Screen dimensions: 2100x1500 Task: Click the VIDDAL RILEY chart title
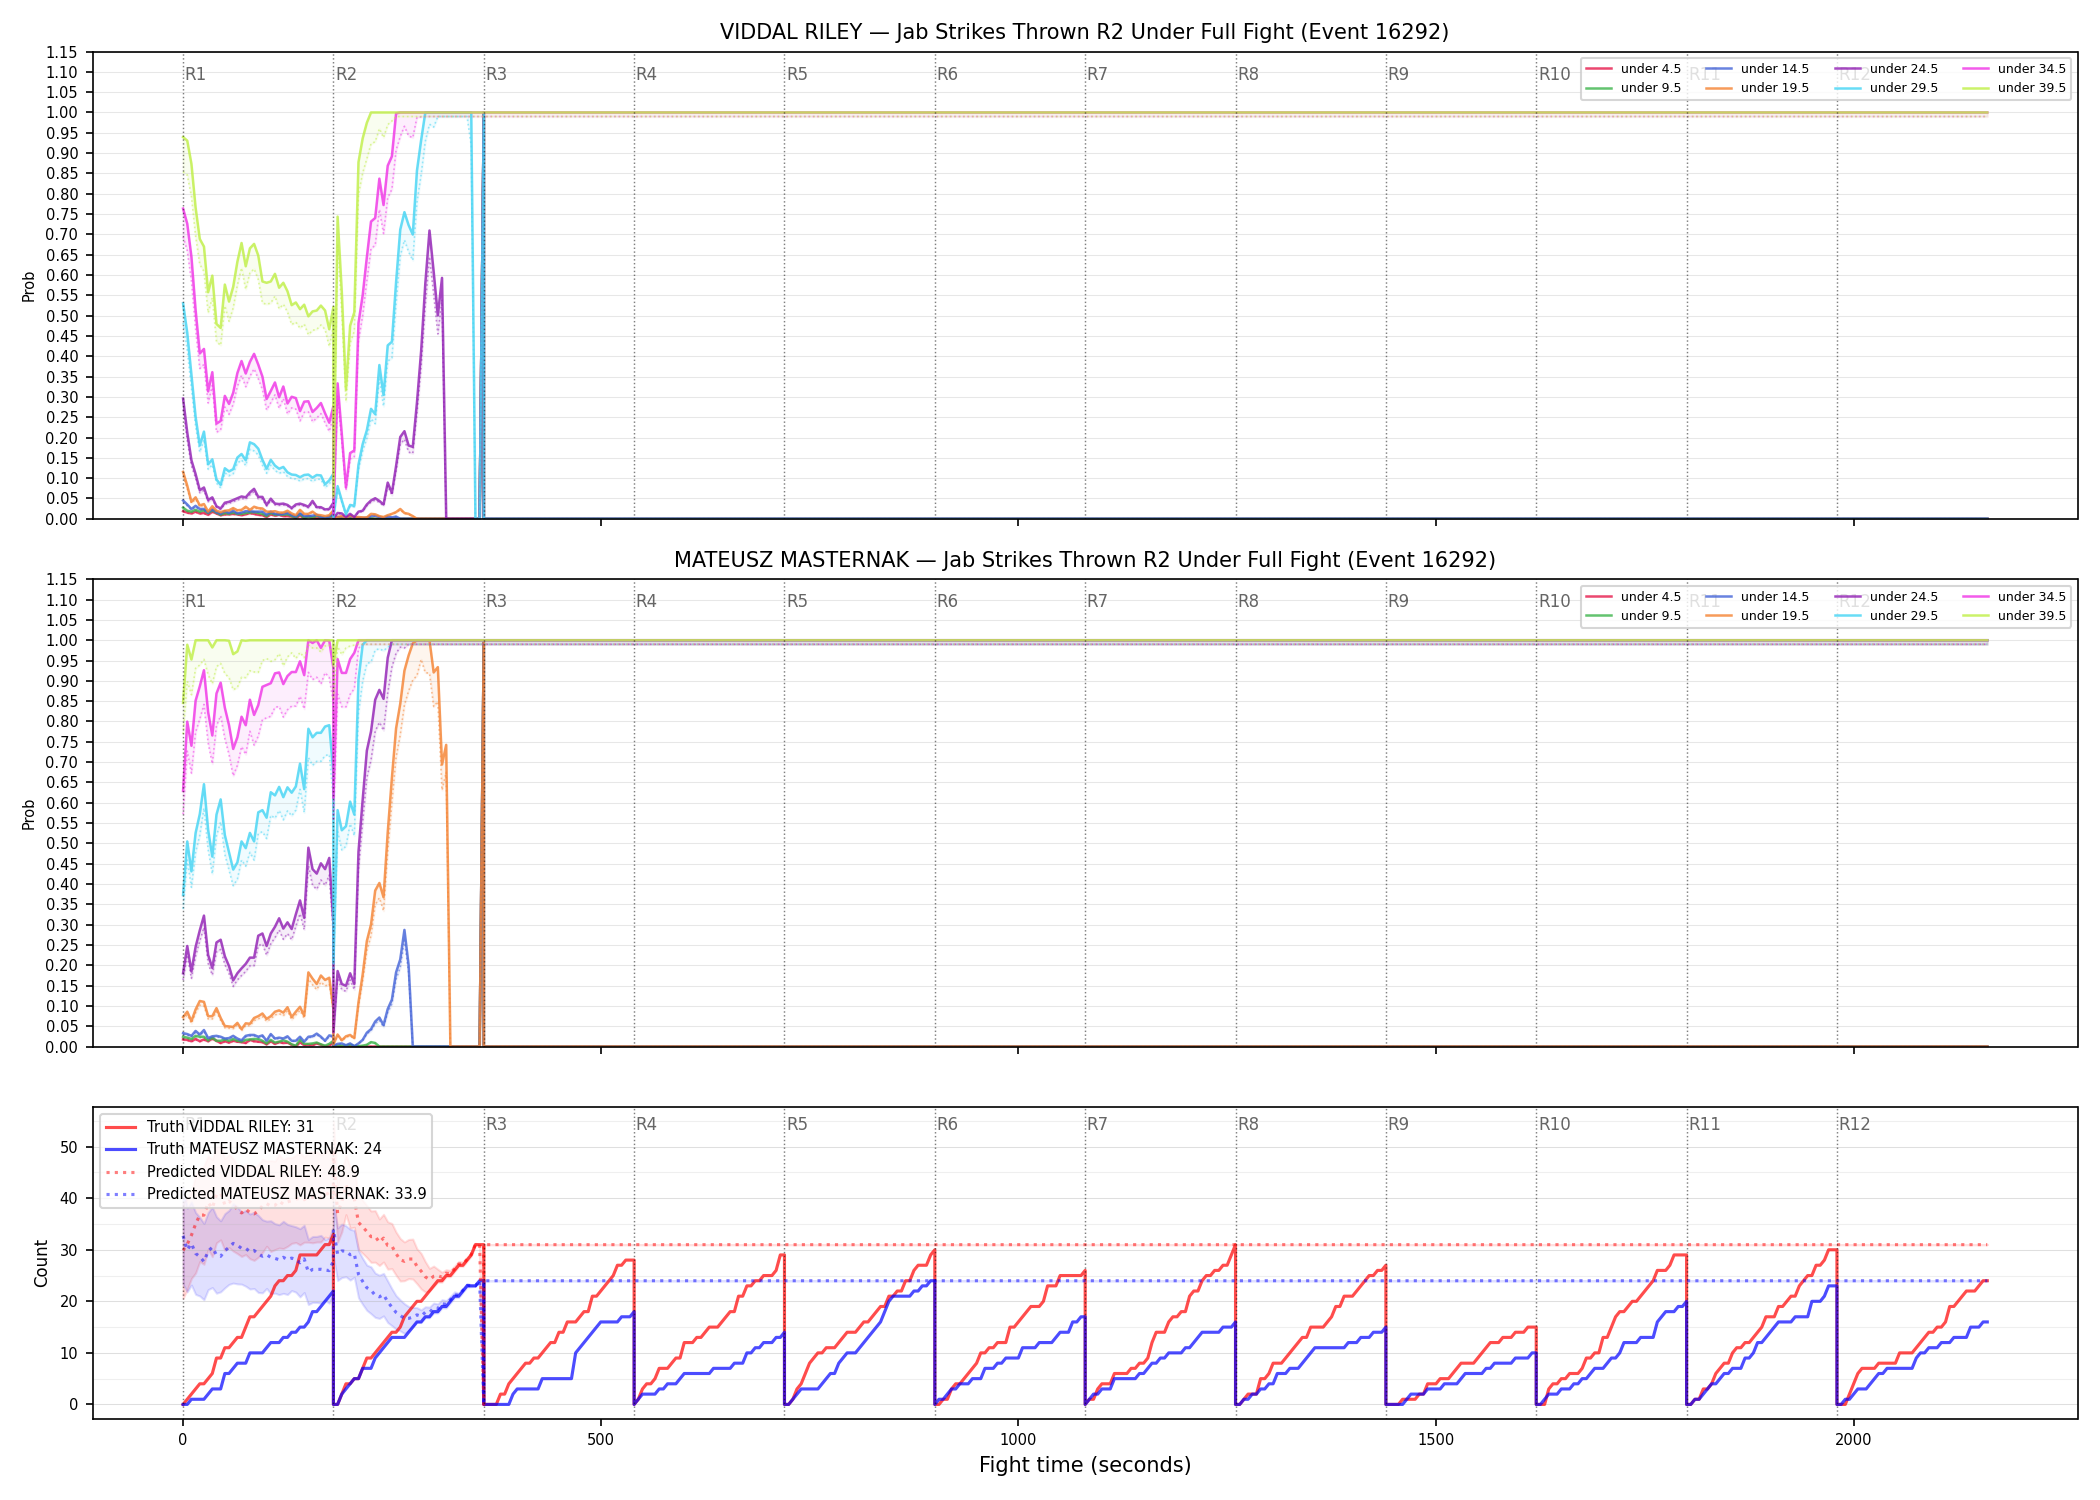[1084, 32]
